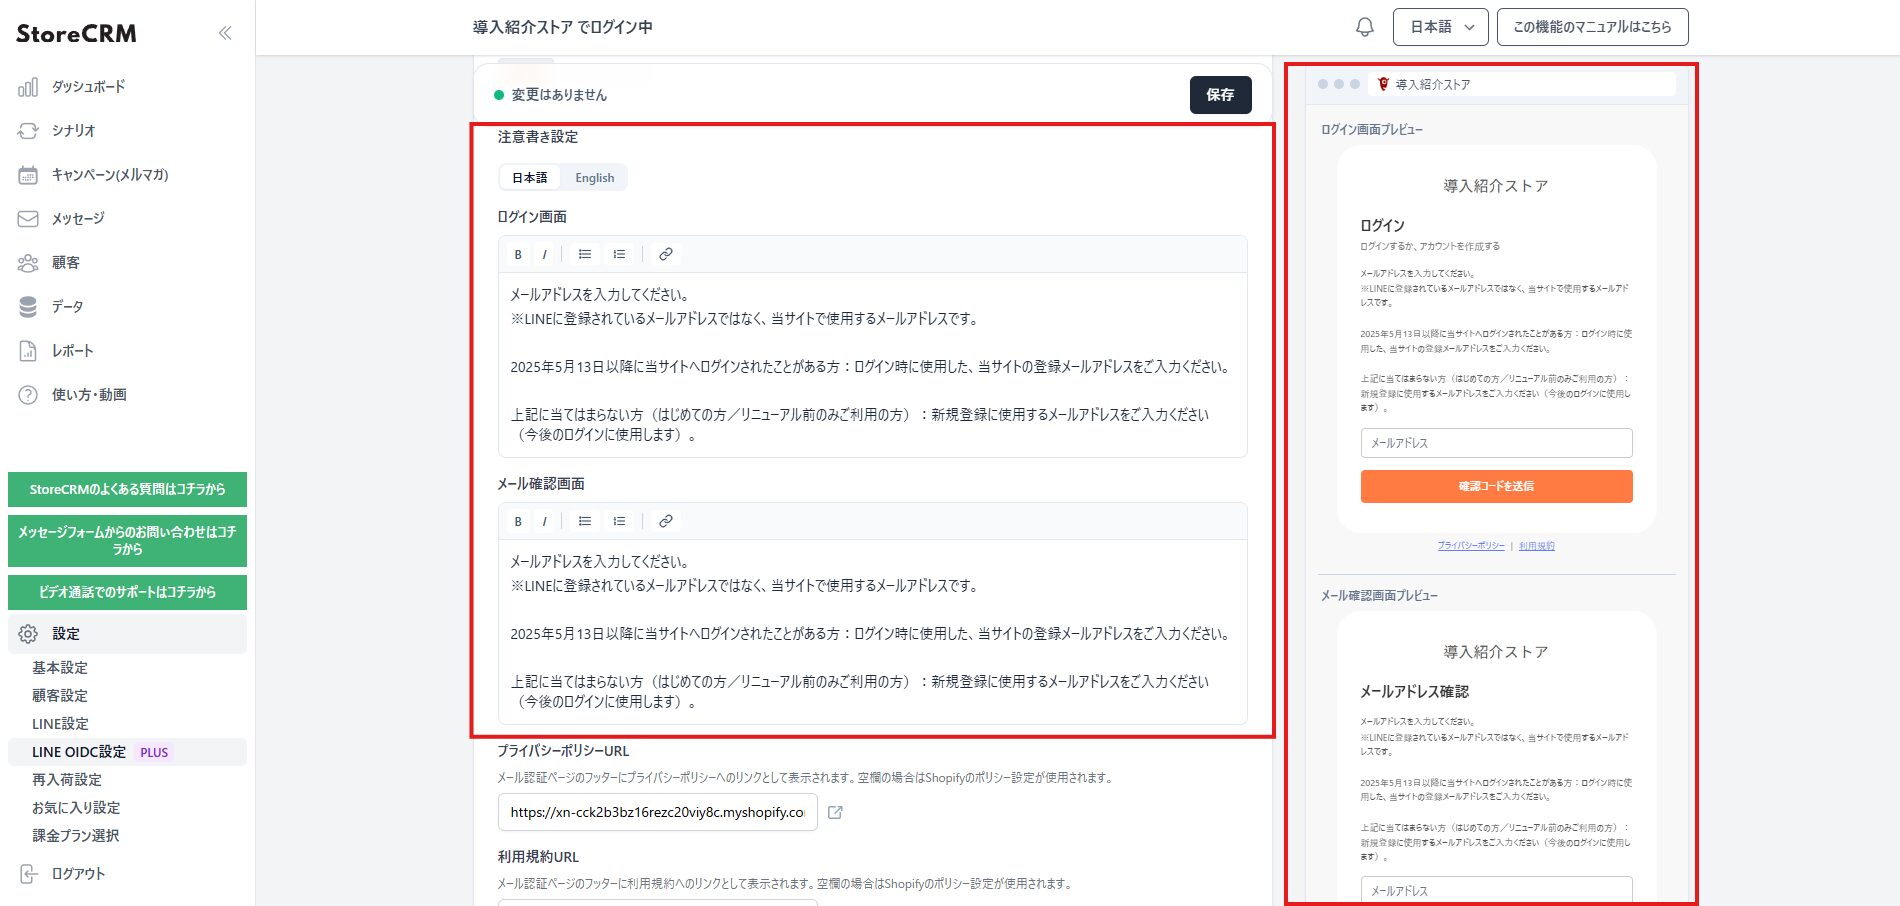Open the ダッシュボード menu item
This screenshot has width=1900, height=906.
coord(88,87)
